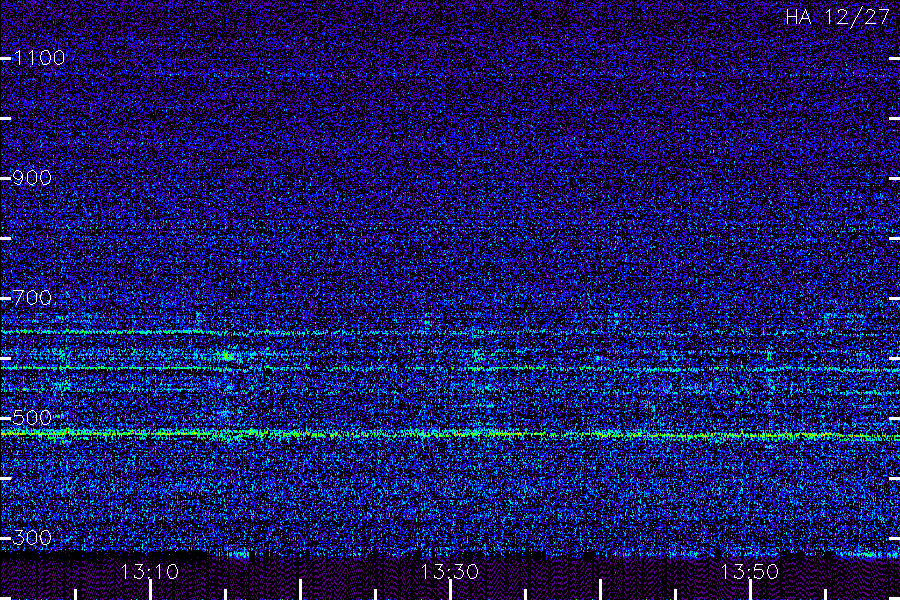Click the 700 frequency axis label
The image size is (900, 600).
point(32,298)
